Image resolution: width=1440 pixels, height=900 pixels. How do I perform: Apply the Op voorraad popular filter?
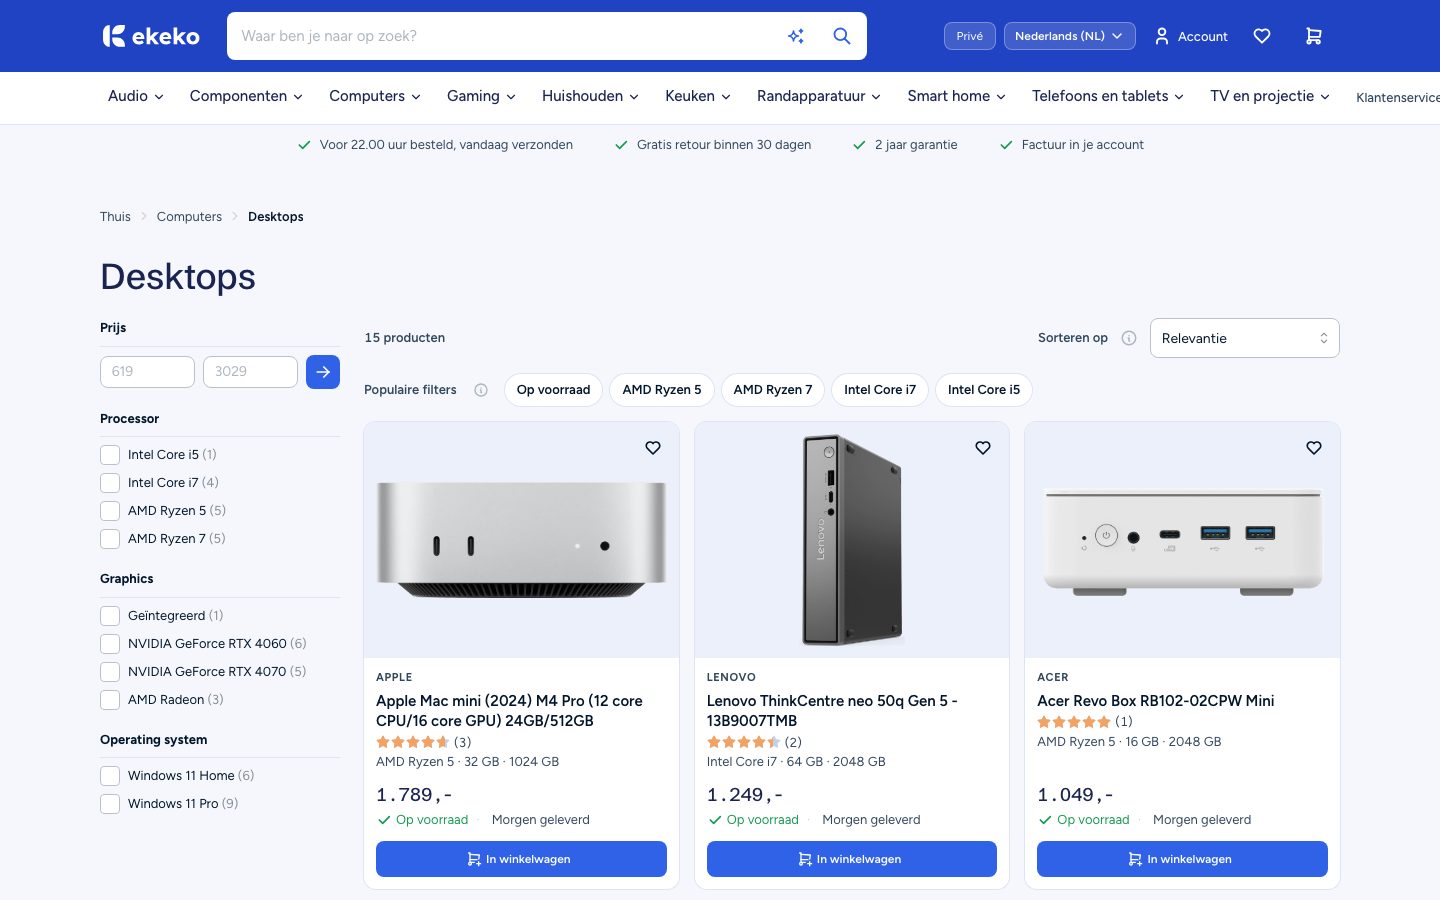coord(554,390)
